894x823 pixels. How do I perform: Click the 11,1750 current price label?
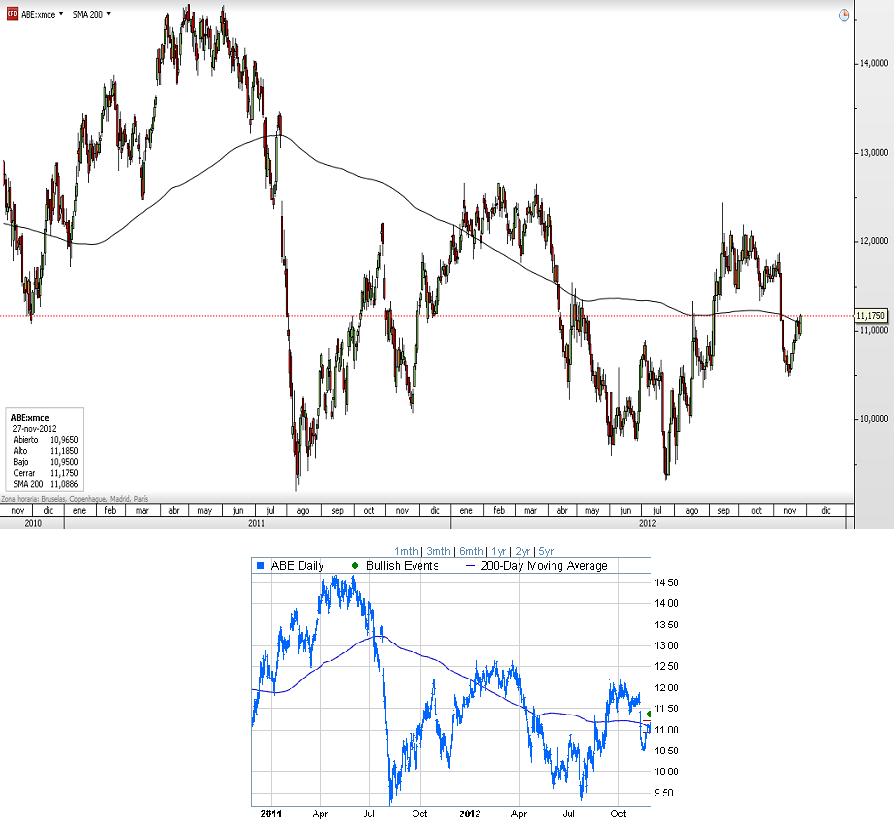click(x=870, y=315)
